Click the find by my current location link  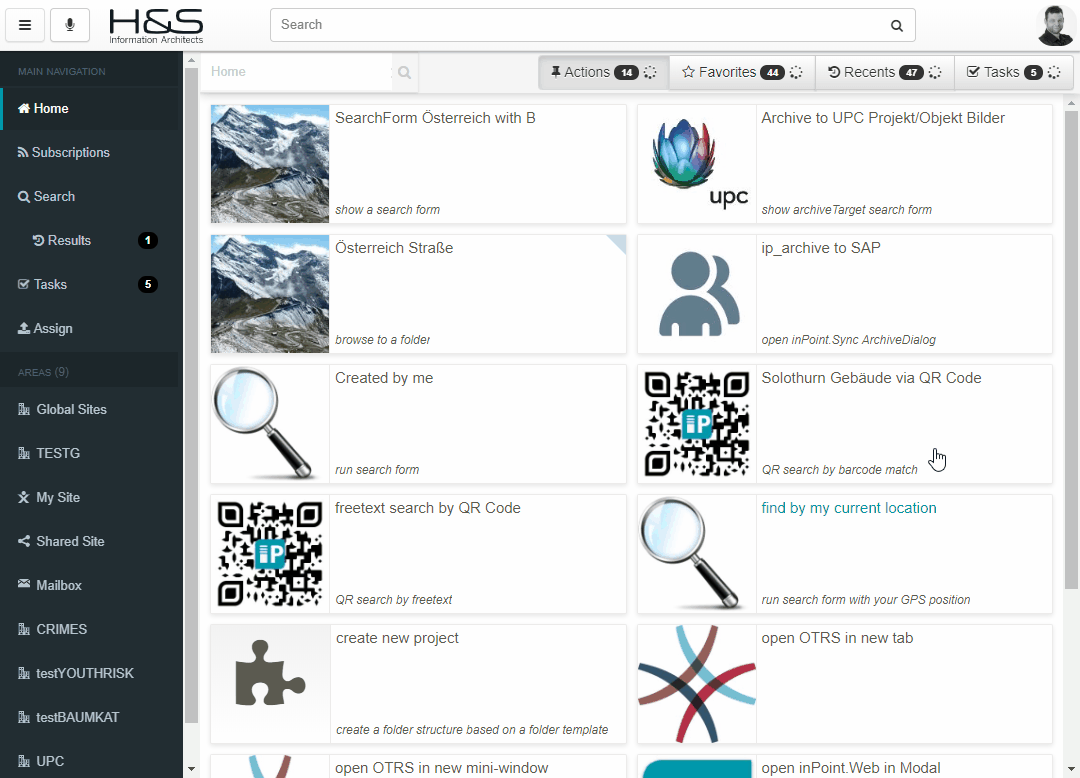pos(848,508)
